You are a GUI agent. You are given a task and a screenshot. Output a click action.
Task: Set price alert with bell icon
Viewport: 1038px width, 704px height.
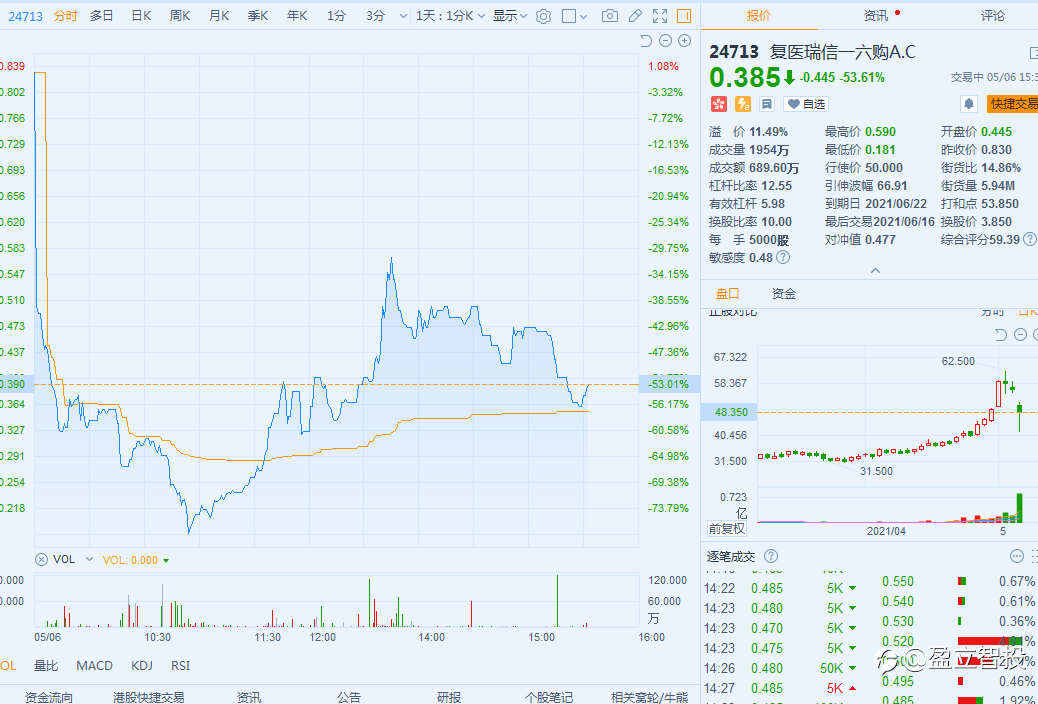pos(968,104)
